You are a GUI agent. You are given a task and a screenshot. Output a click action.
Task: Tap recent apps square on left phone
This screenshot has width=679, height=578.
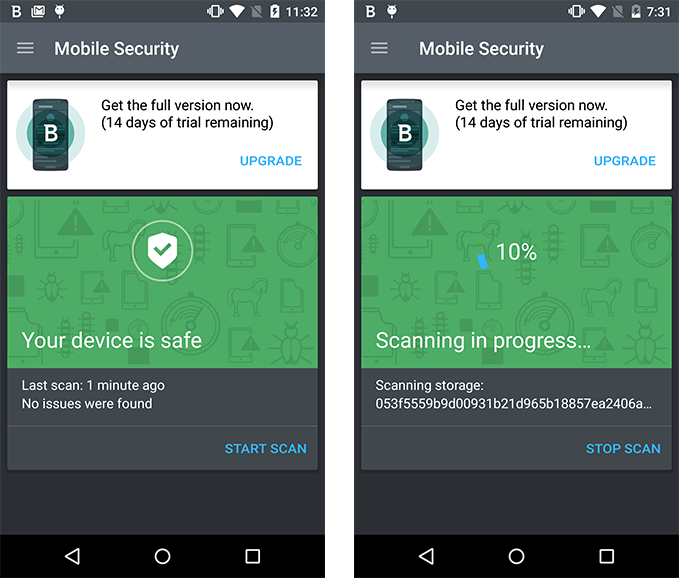pyautogui.click(x=252, y=556)
